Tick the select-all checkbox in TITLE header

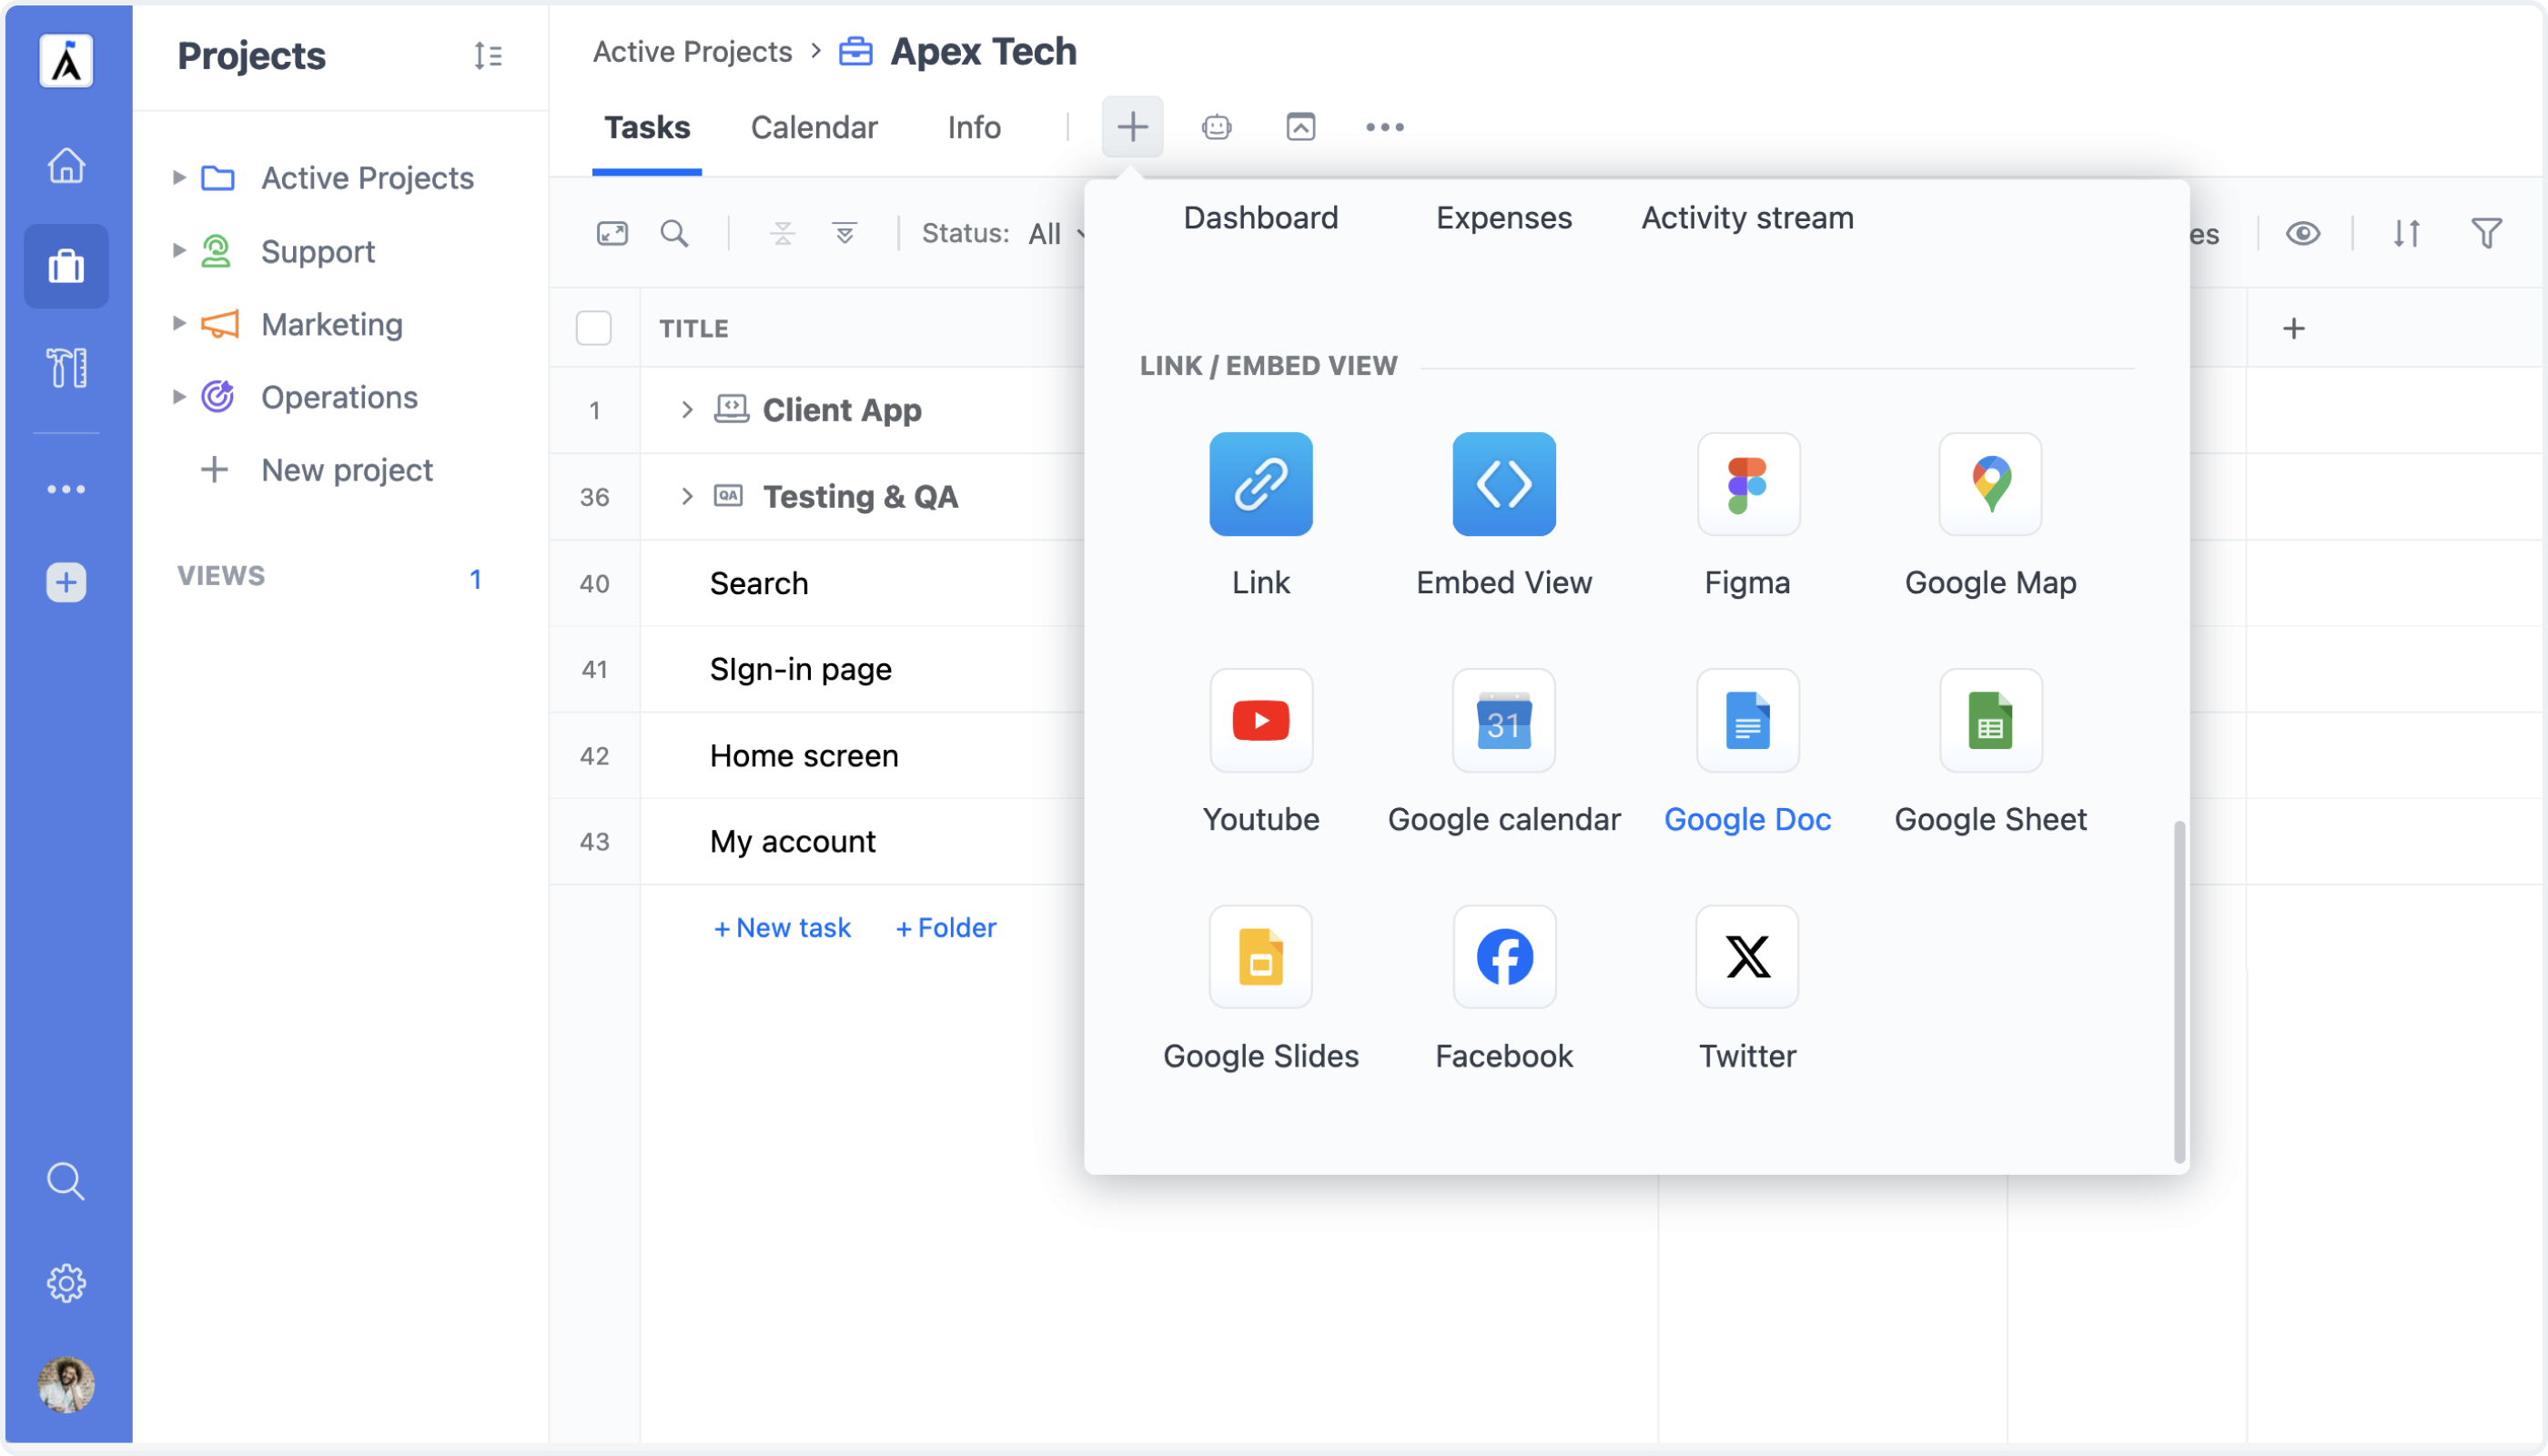point(594,328)
